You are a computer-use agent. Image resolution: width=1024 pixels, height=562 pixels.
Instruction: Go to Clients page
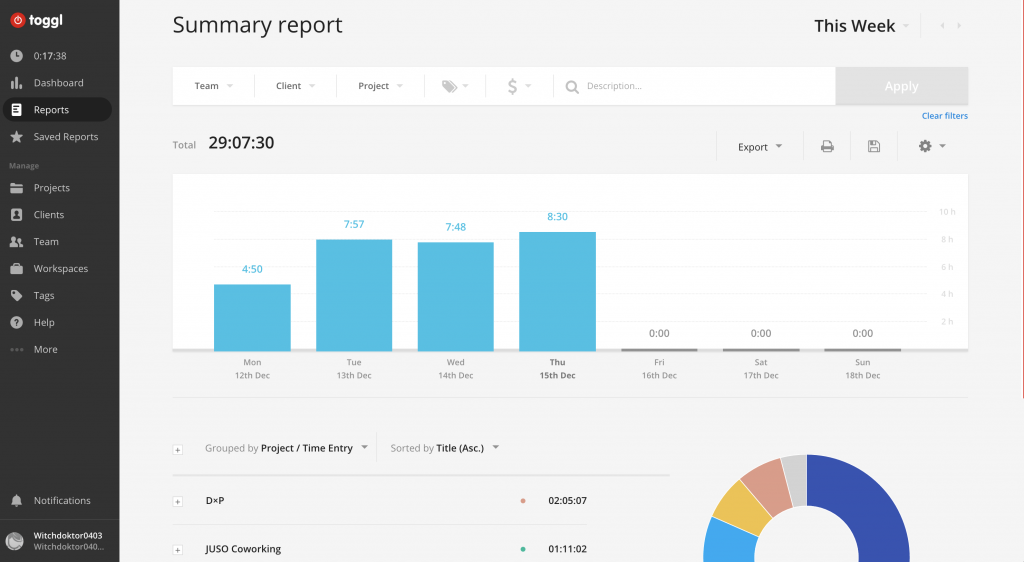[49, 215]
